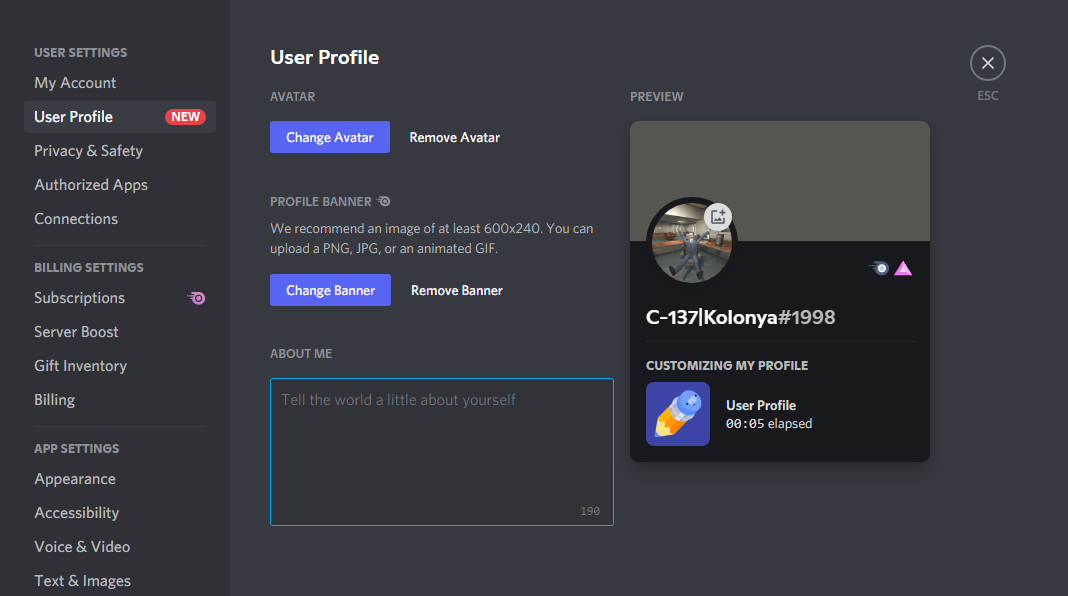This screenshot has height=596, width=1068.
Task: Click the Change Avatar button
Action: pos(330,137)
